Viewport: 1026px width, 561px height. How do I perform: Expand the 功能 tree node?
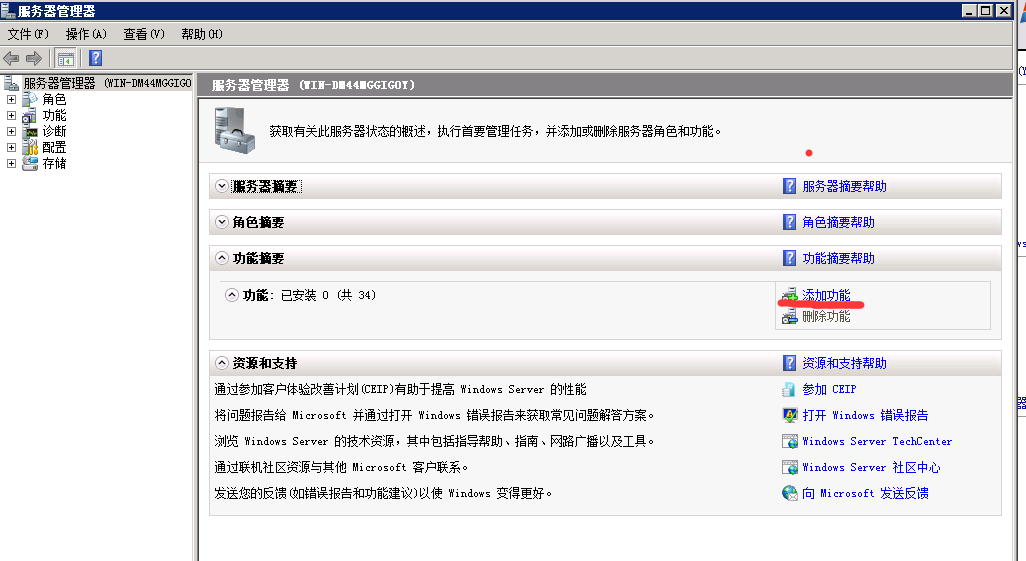[11, 116]
